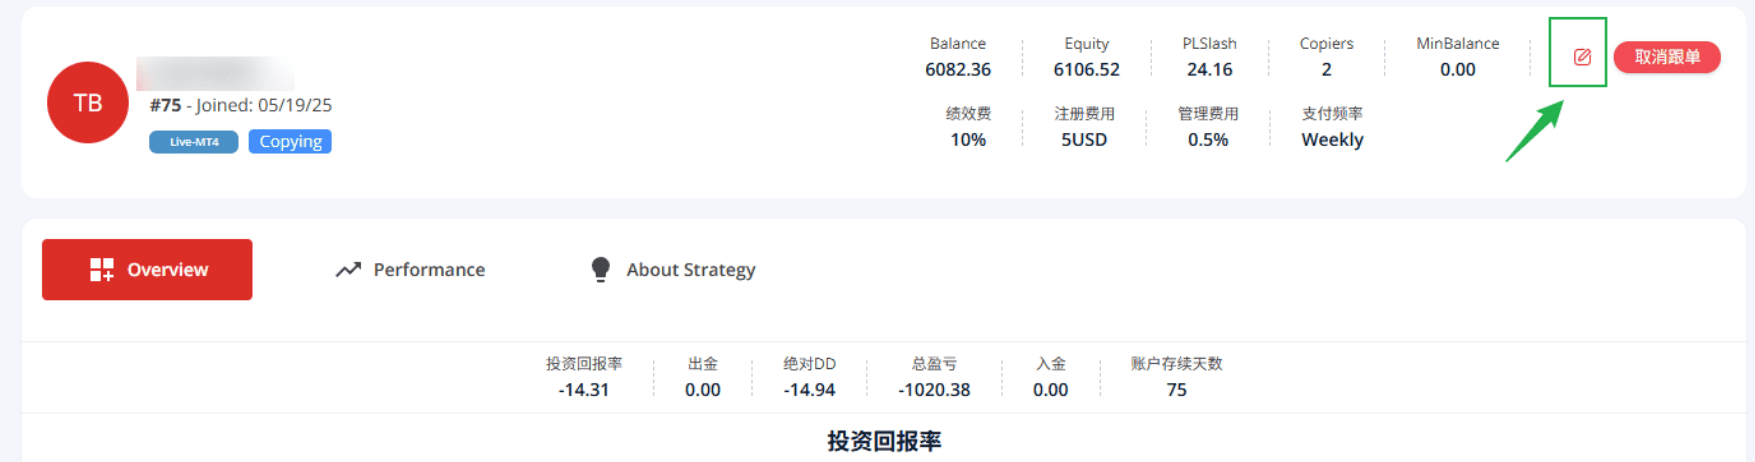Click the red edit pencil icon
This screenshot has width=1755, height=462.
pyautogui.click(x=1582, y=57)
